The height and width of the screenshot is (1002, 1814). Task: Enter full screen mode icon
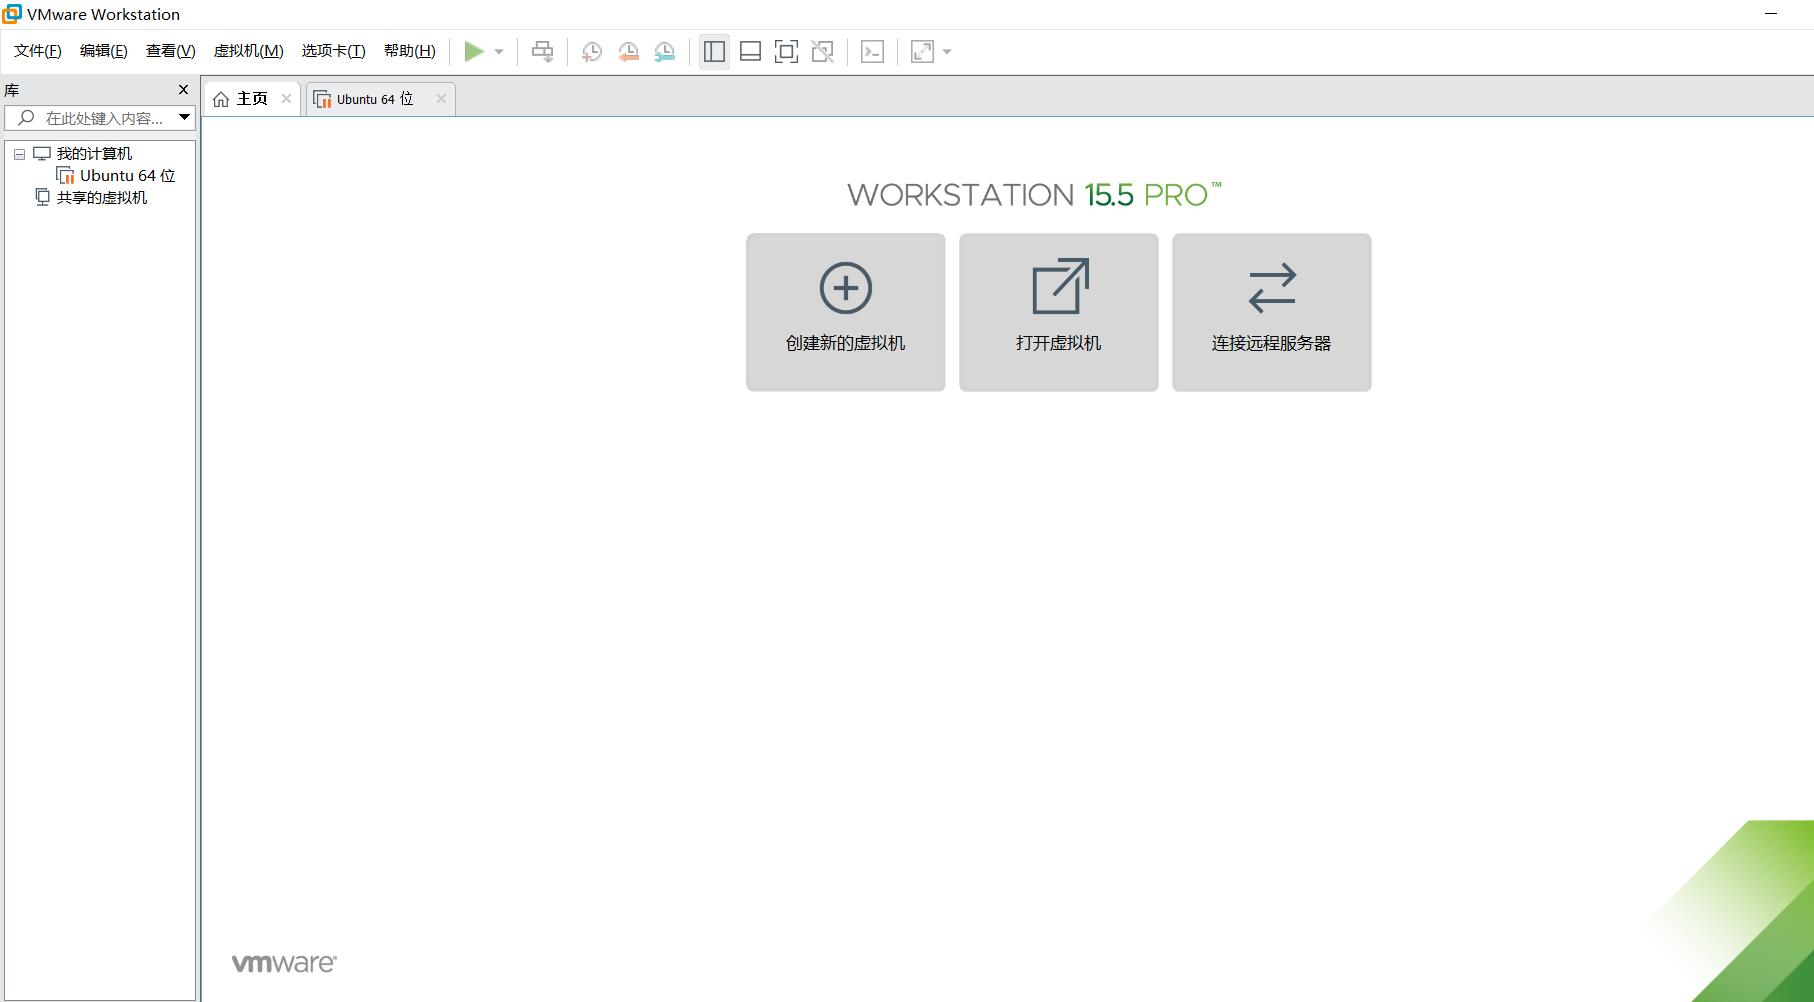click(x=786, y=51)
